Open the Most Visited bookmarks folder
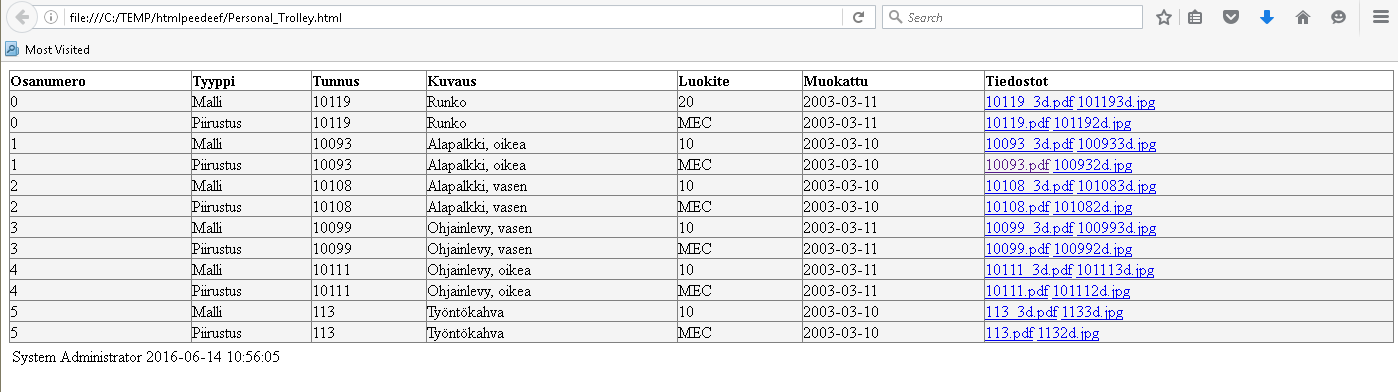 click(x=48, y=49)
